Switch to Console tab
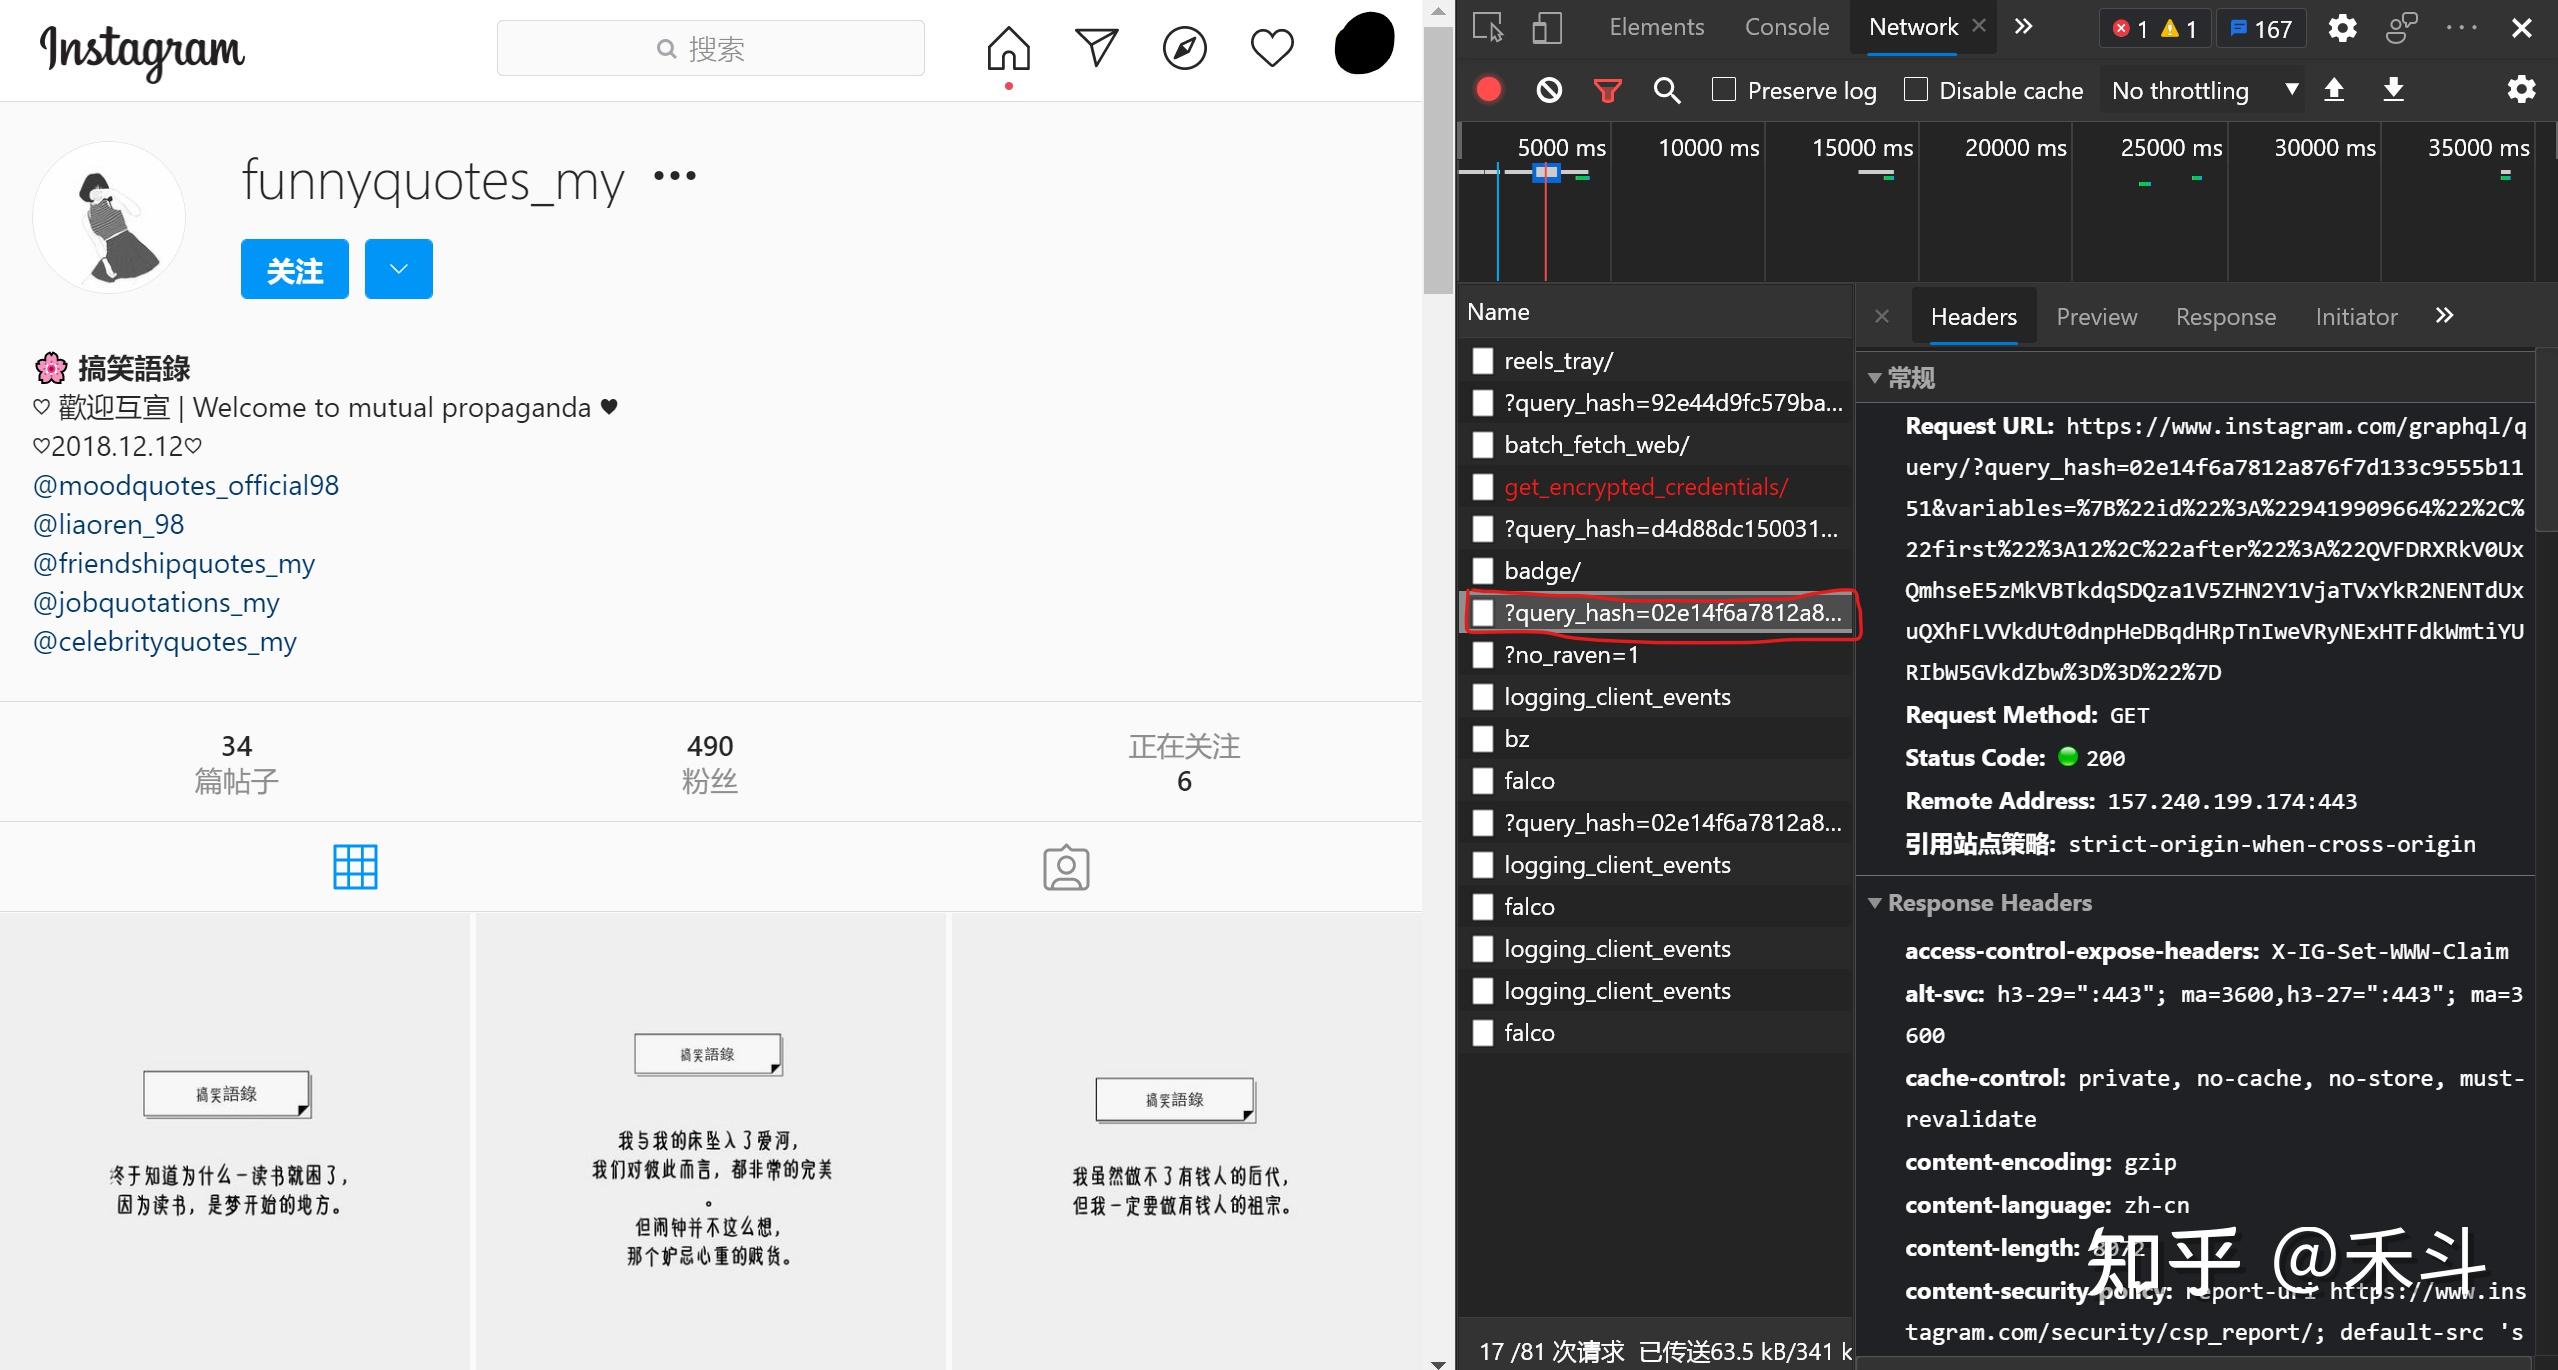Image resolution: width=2558 pixels, height=1370 pixels. [1786, 27]
